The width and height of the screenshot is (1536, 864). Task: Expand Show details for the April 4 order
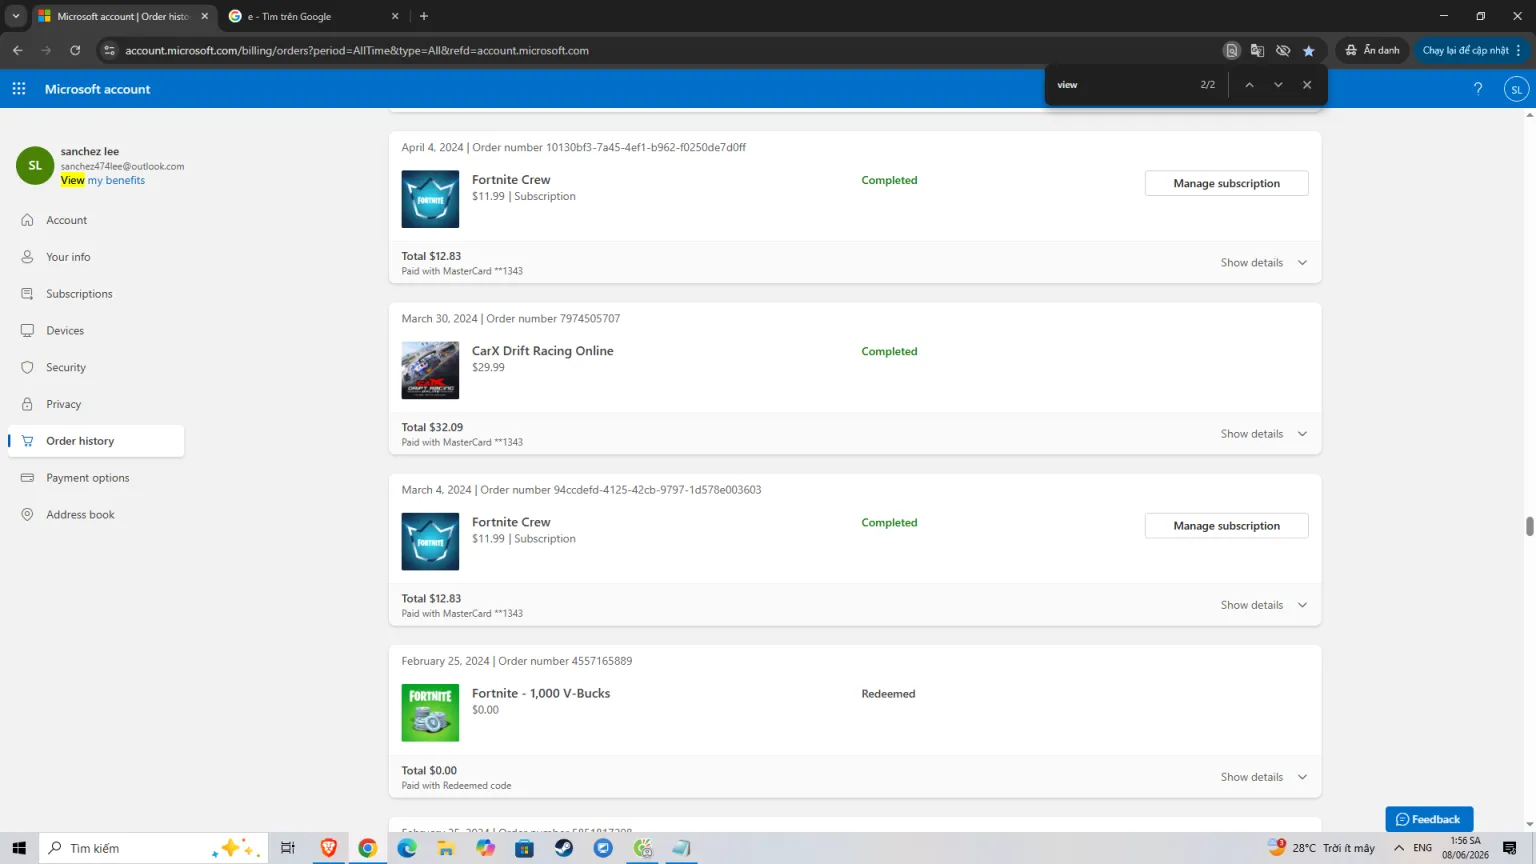pyautogui.click(x=1264, y=263)
